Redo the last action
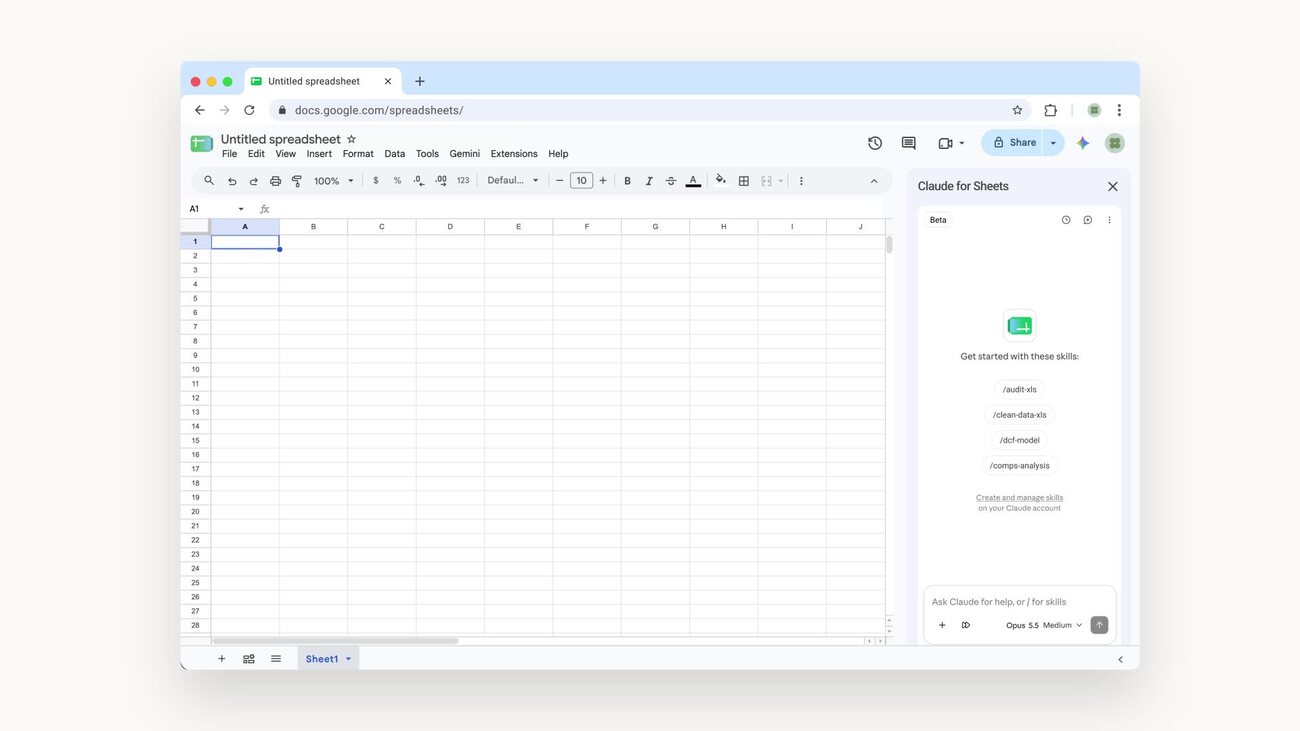 (254, 181)
